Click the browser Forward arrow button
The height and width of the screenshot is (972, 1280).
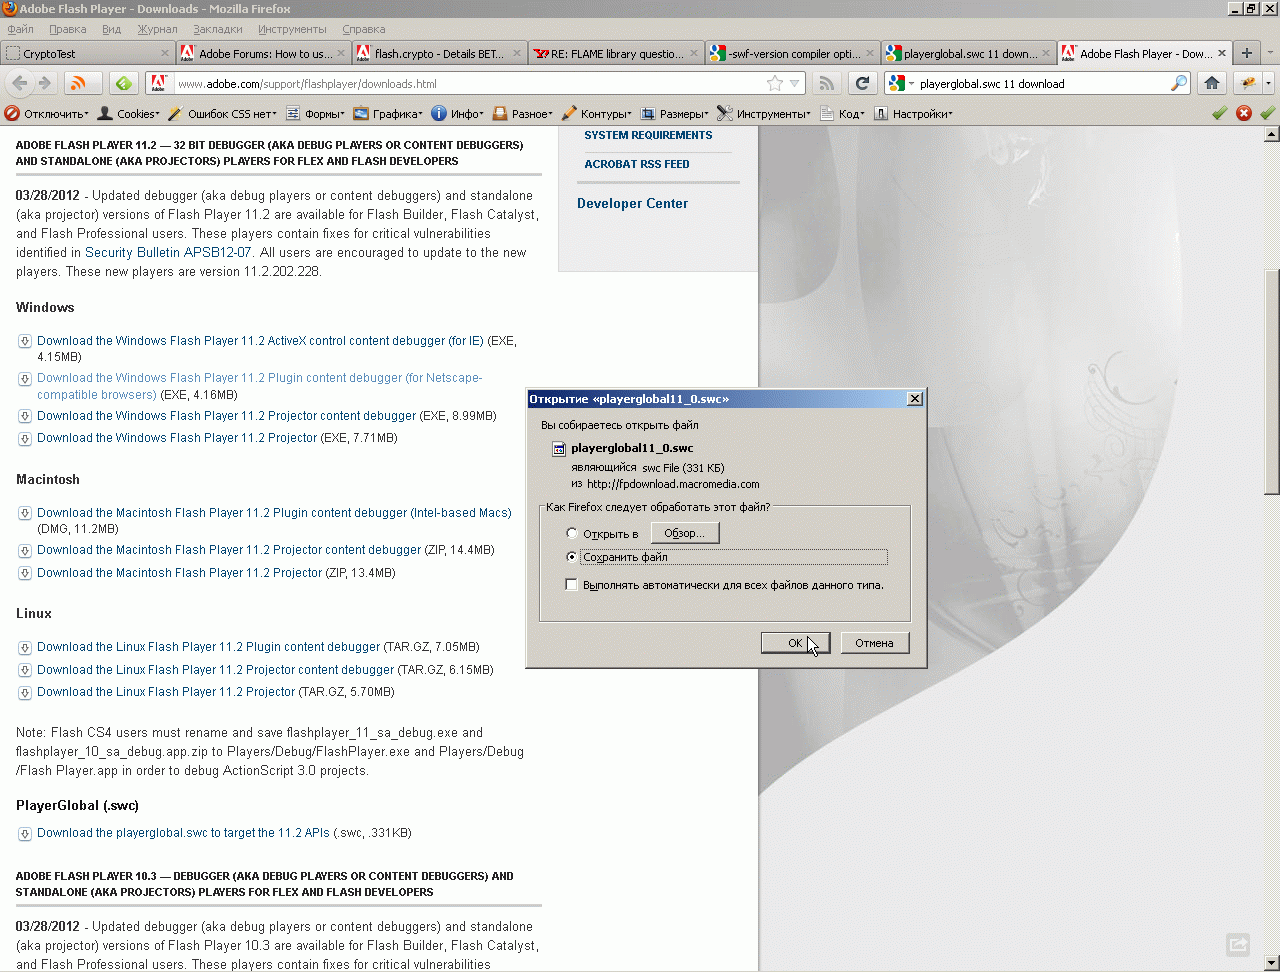[x=43, y=83]
